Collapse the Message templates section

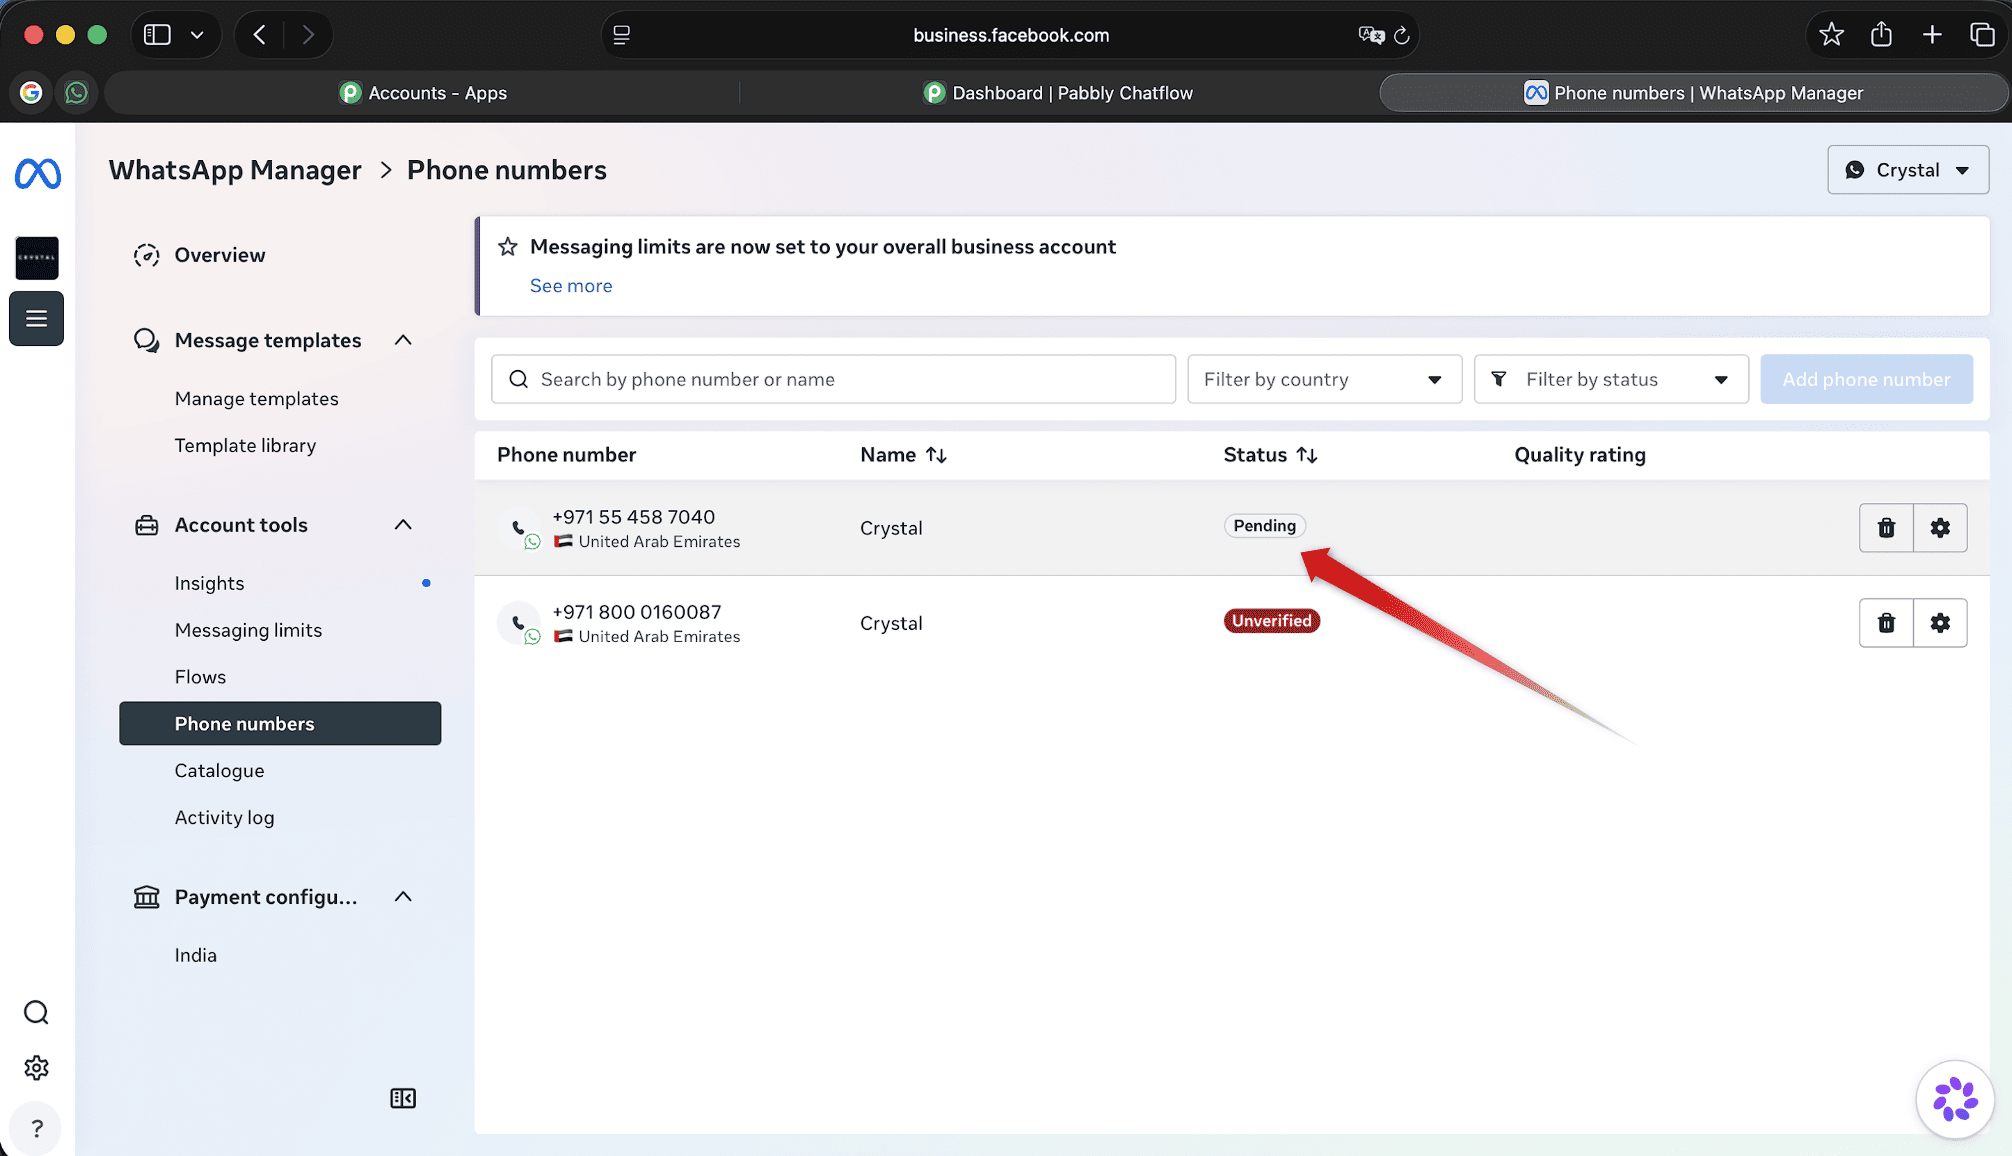(403, 340)
